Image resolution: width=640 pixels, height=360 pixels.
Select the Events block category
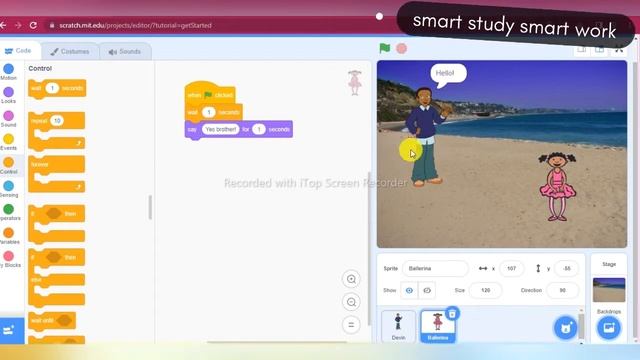pyautogui.click(x=9, y=142)
